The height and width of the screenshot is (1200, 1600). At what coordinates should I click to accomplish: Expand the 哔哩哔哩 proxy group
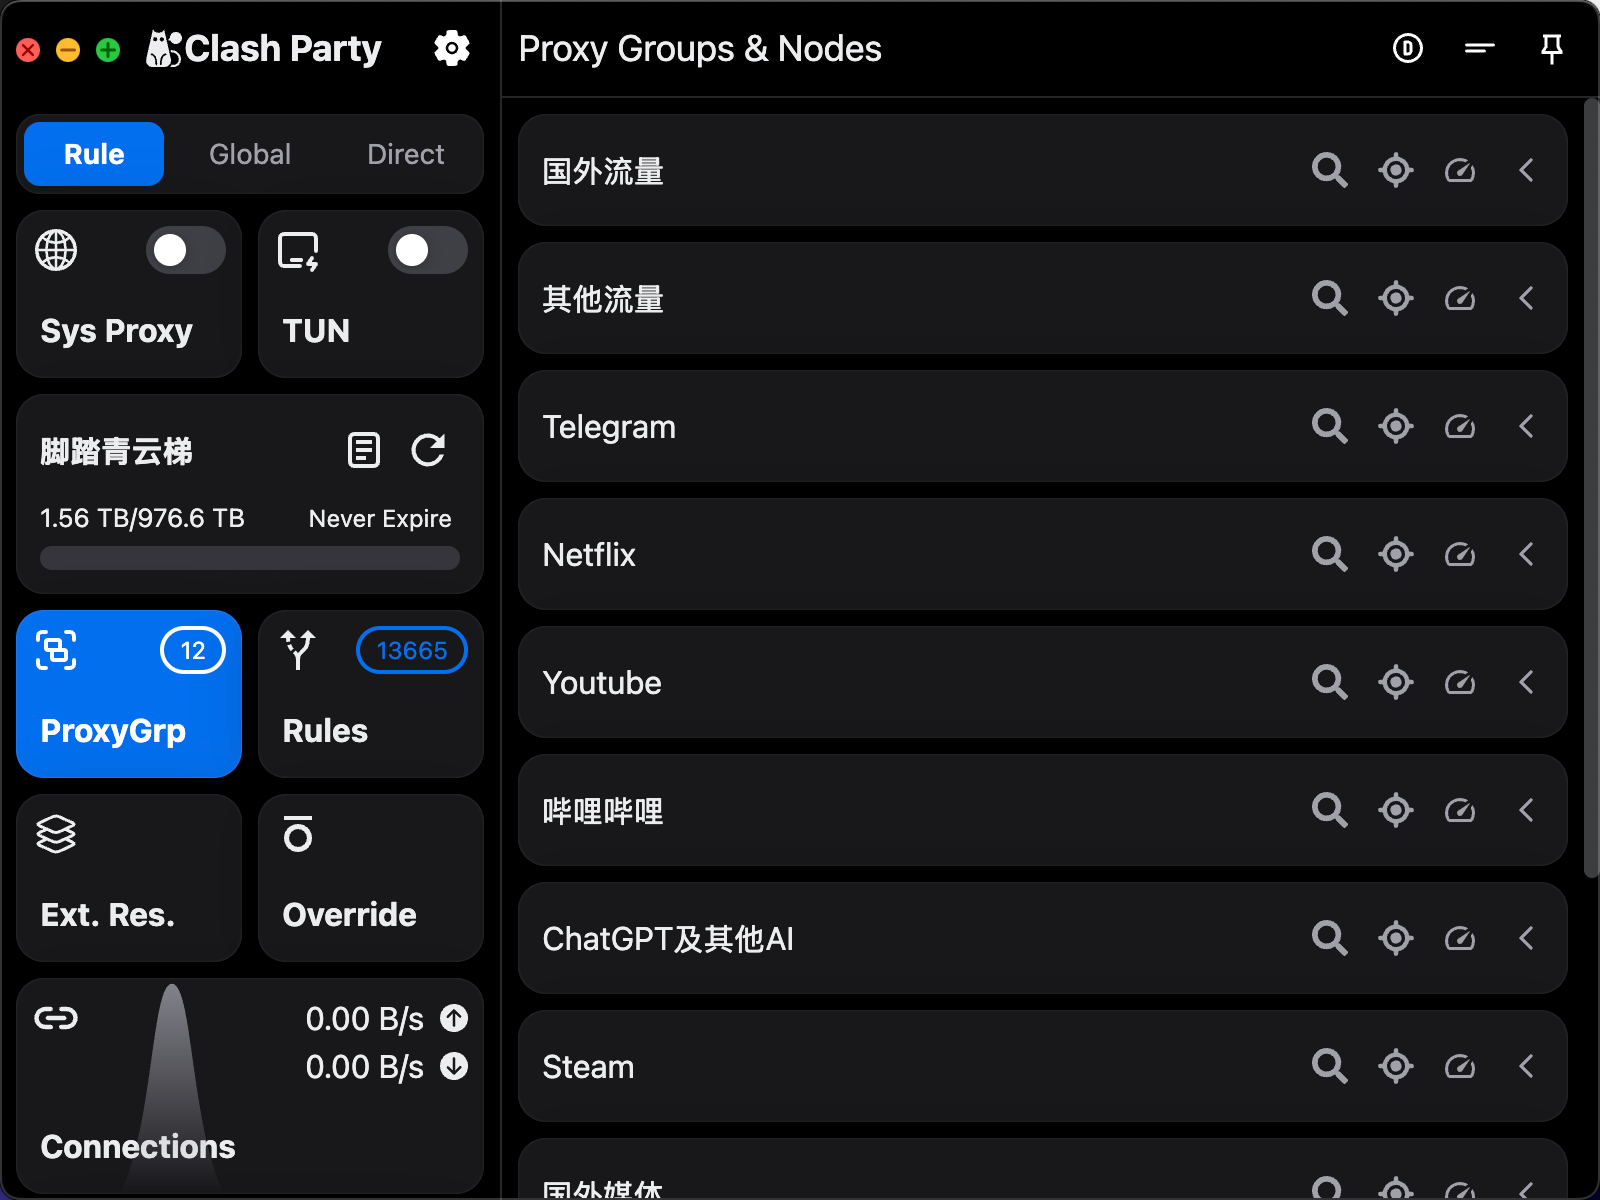coord(1526,810)
